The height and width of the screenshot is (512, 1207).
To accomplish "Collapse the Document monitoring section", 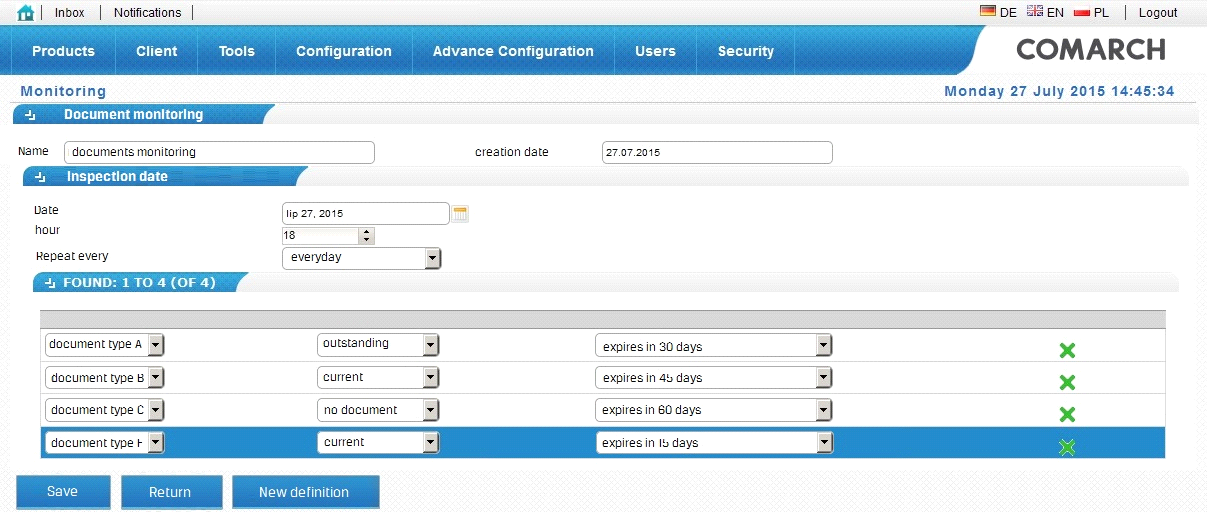I will coord(30,116).
